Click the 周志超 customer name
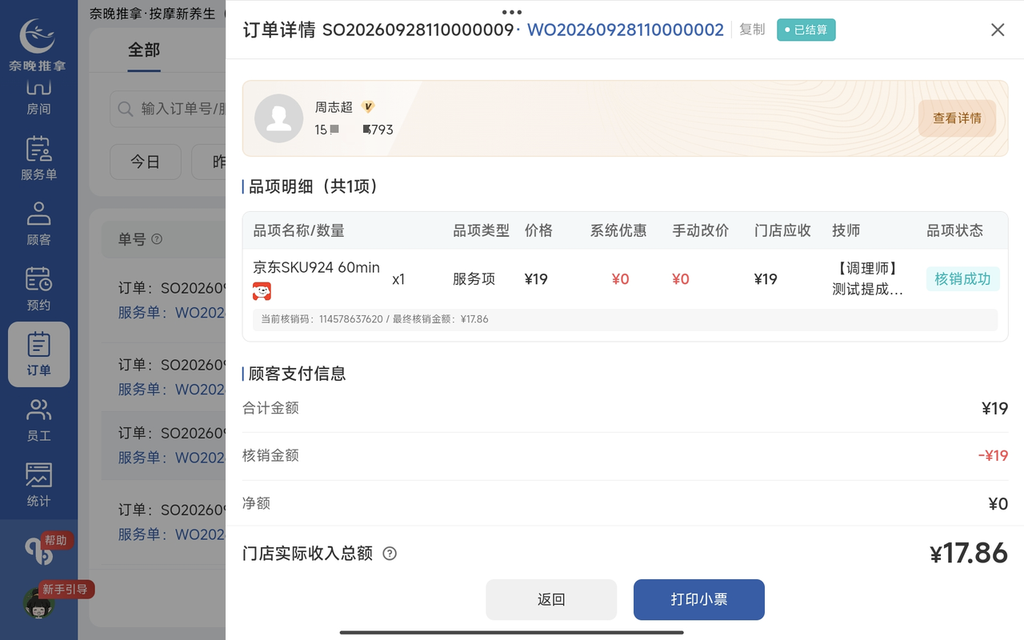This screenshot has width=1024, height=640. click(x=334, y=107)
